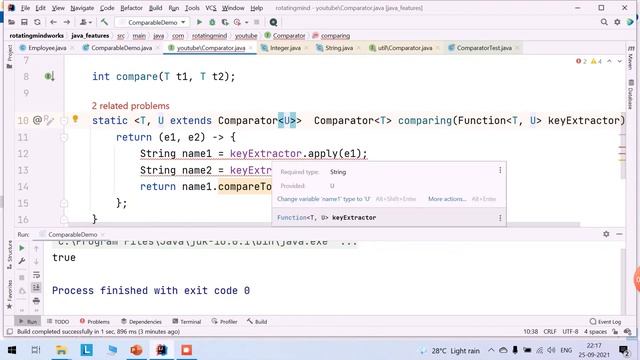This screenshot has width=640, height=360.
Task: Open the error popup three-dot menu
Action: pyautogui.click(x=500, y=170)
